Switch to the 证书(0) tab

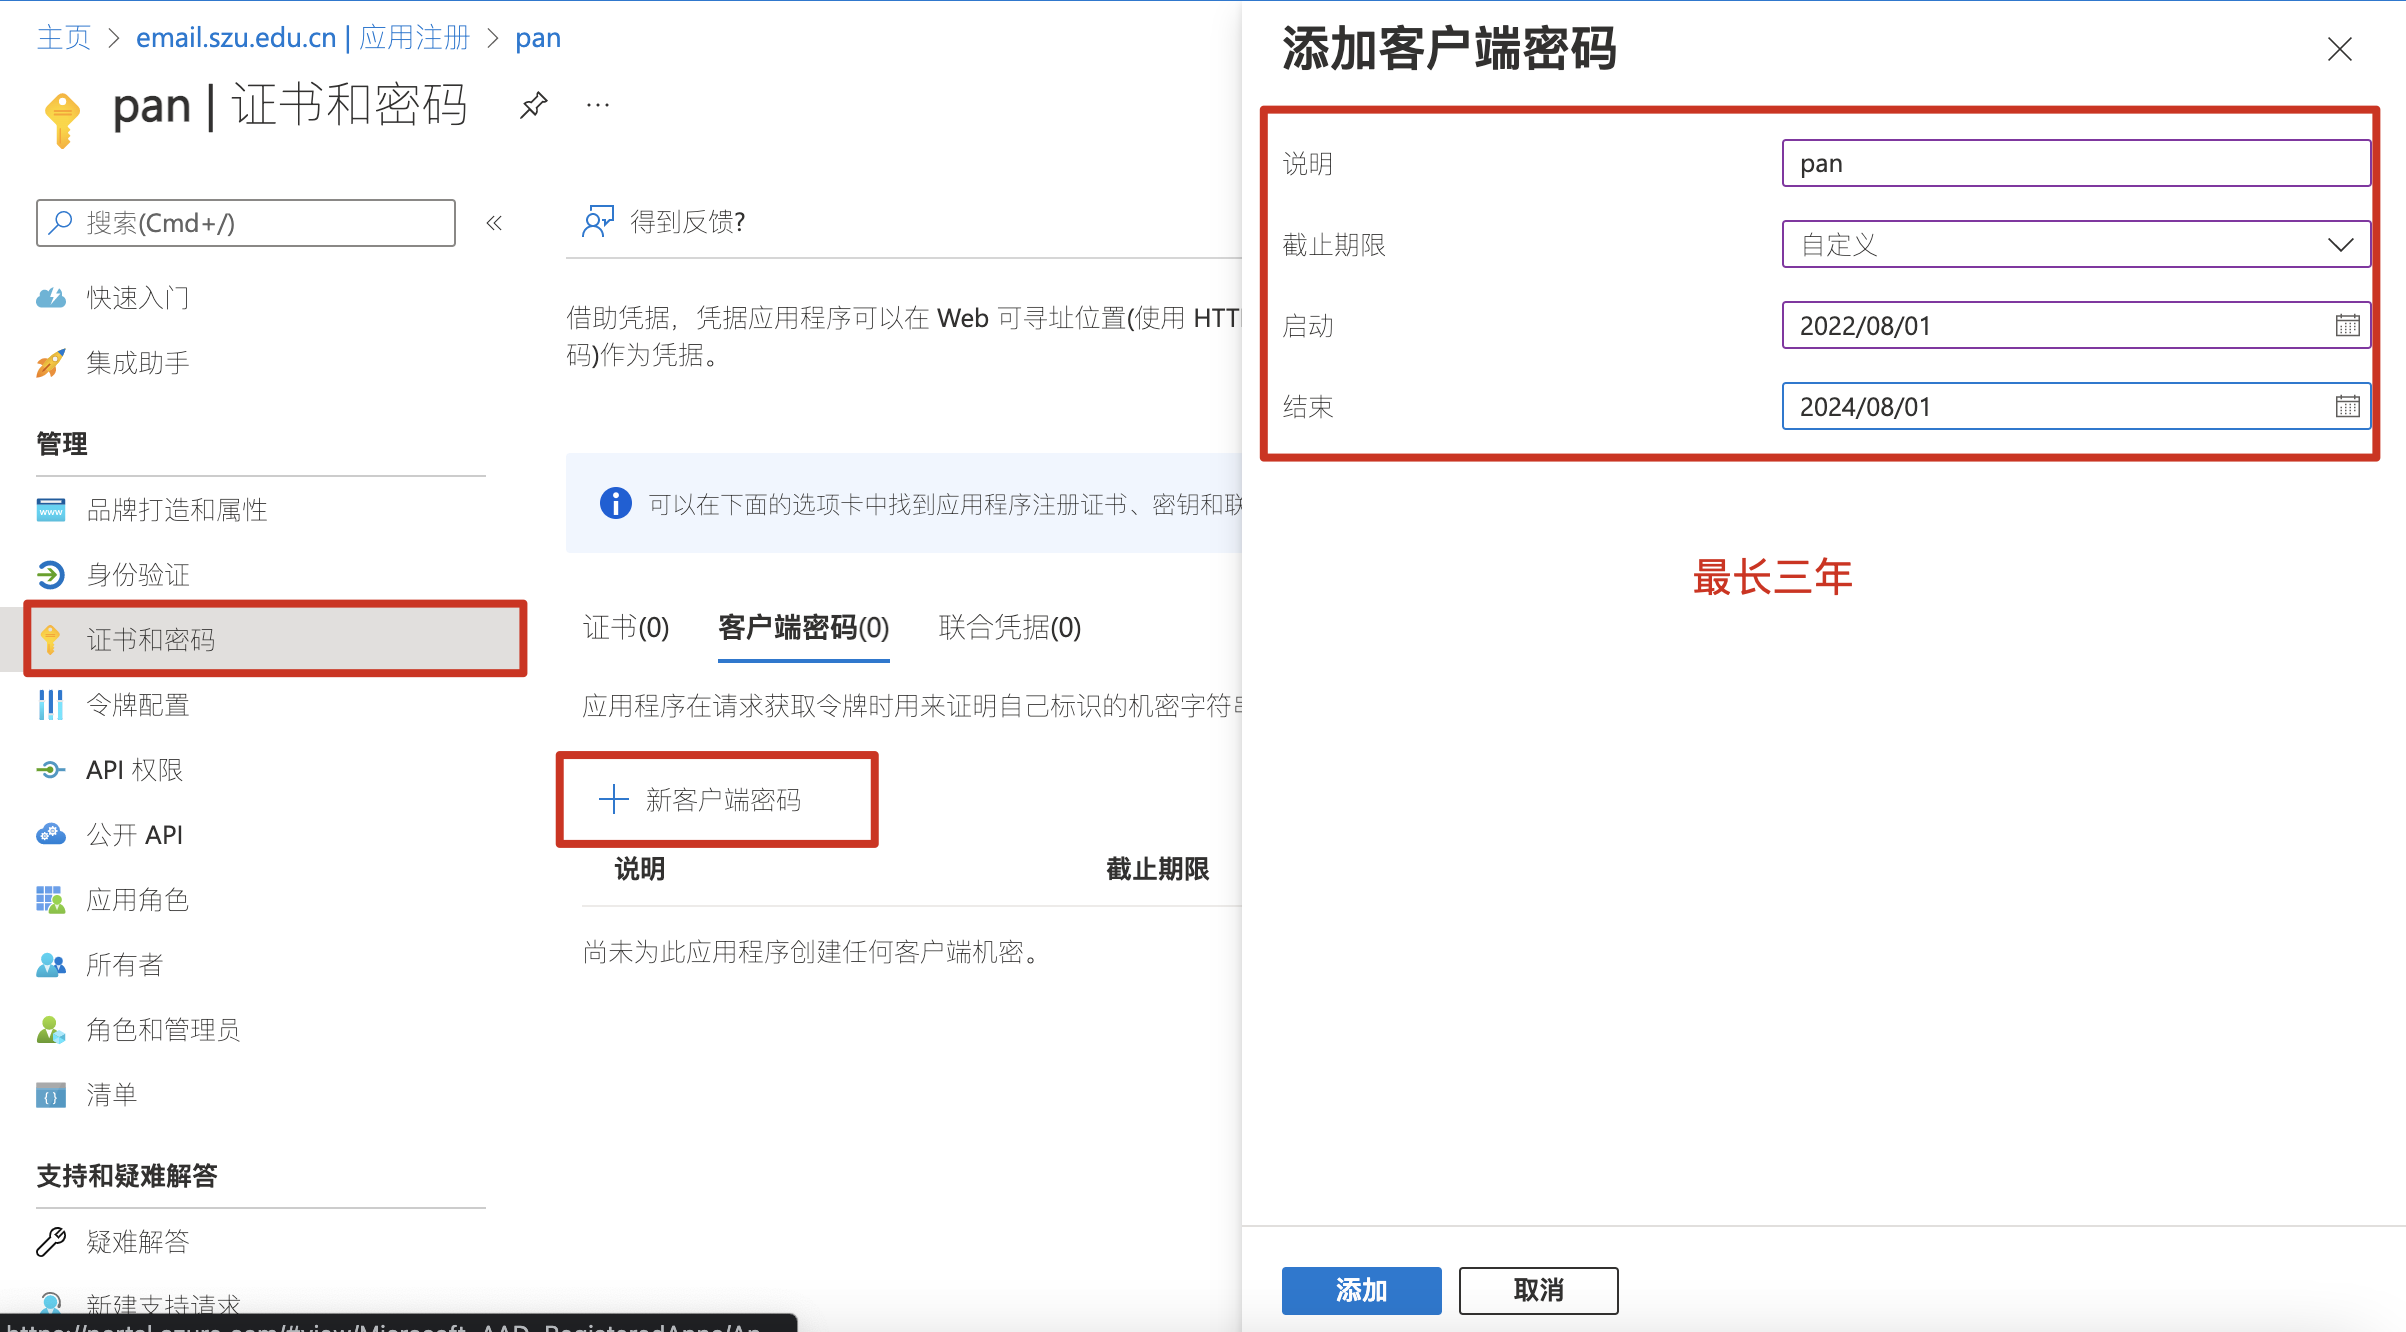(626, 628)
